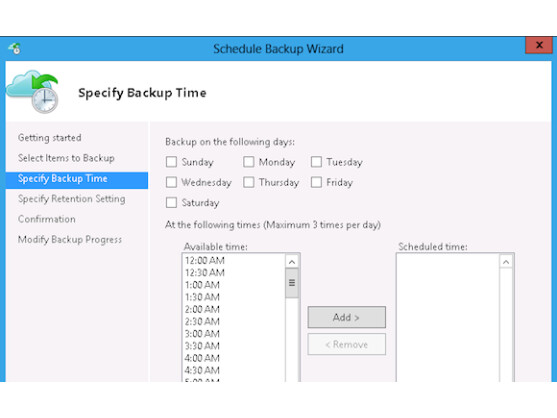Click the Add > button
This screenshot has height=418, width=557.
point(346,317)
